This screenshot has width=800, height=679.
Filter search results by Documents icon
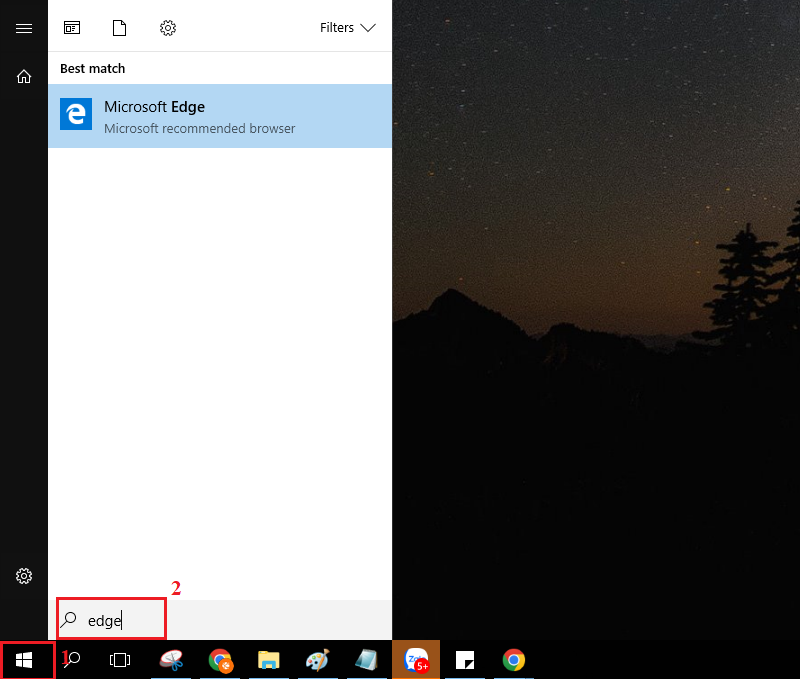pos(120,28)
